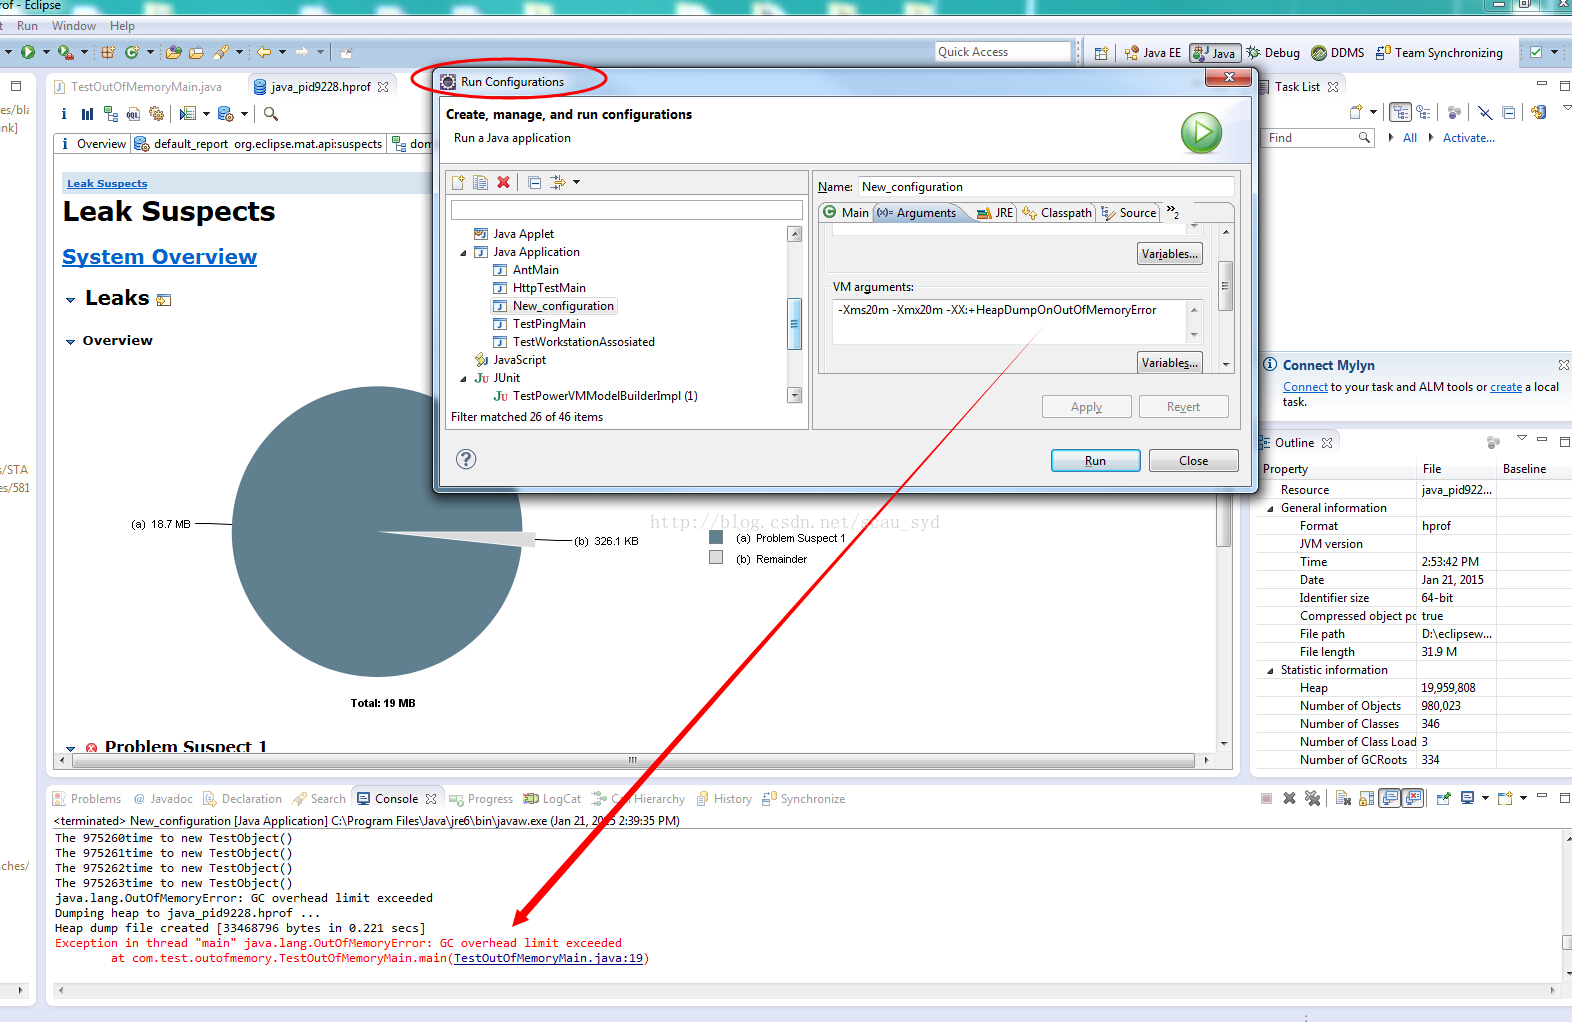Toggle Show Console on standard error

pos(1413,798)
